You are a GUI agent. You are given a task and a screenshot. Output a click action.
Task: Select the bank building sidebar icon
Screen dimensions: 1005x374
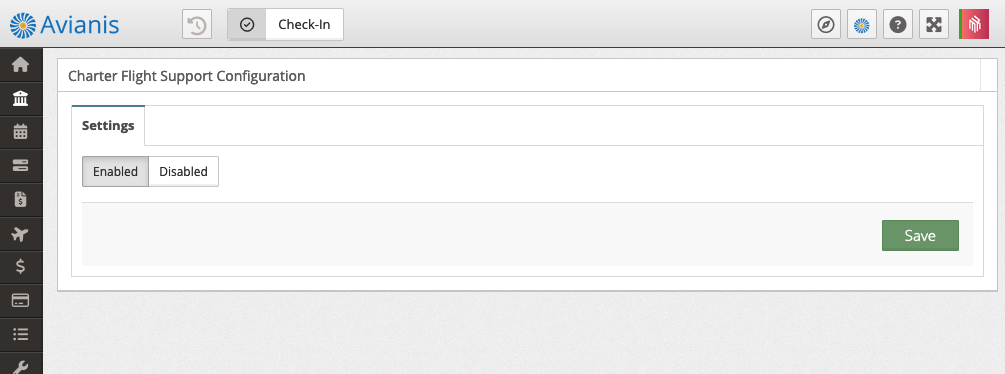(21, 99)
